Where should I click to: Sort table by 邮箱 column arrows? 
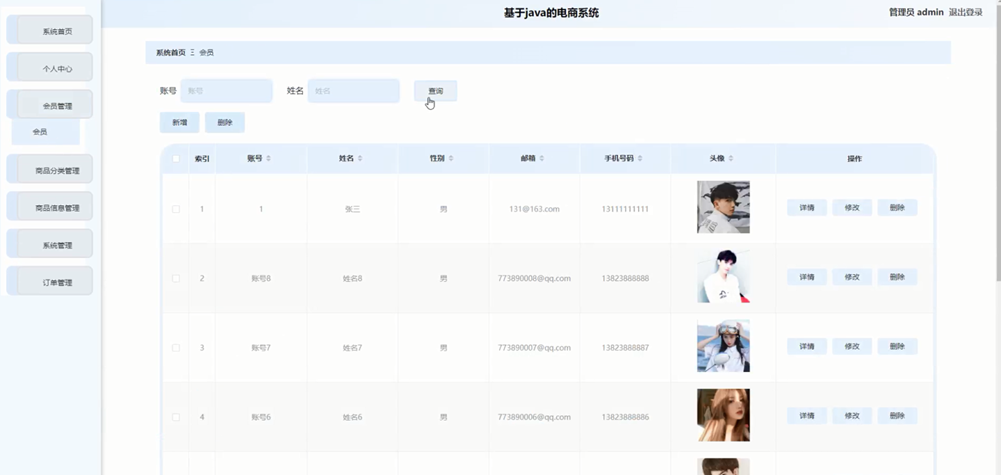542,158
